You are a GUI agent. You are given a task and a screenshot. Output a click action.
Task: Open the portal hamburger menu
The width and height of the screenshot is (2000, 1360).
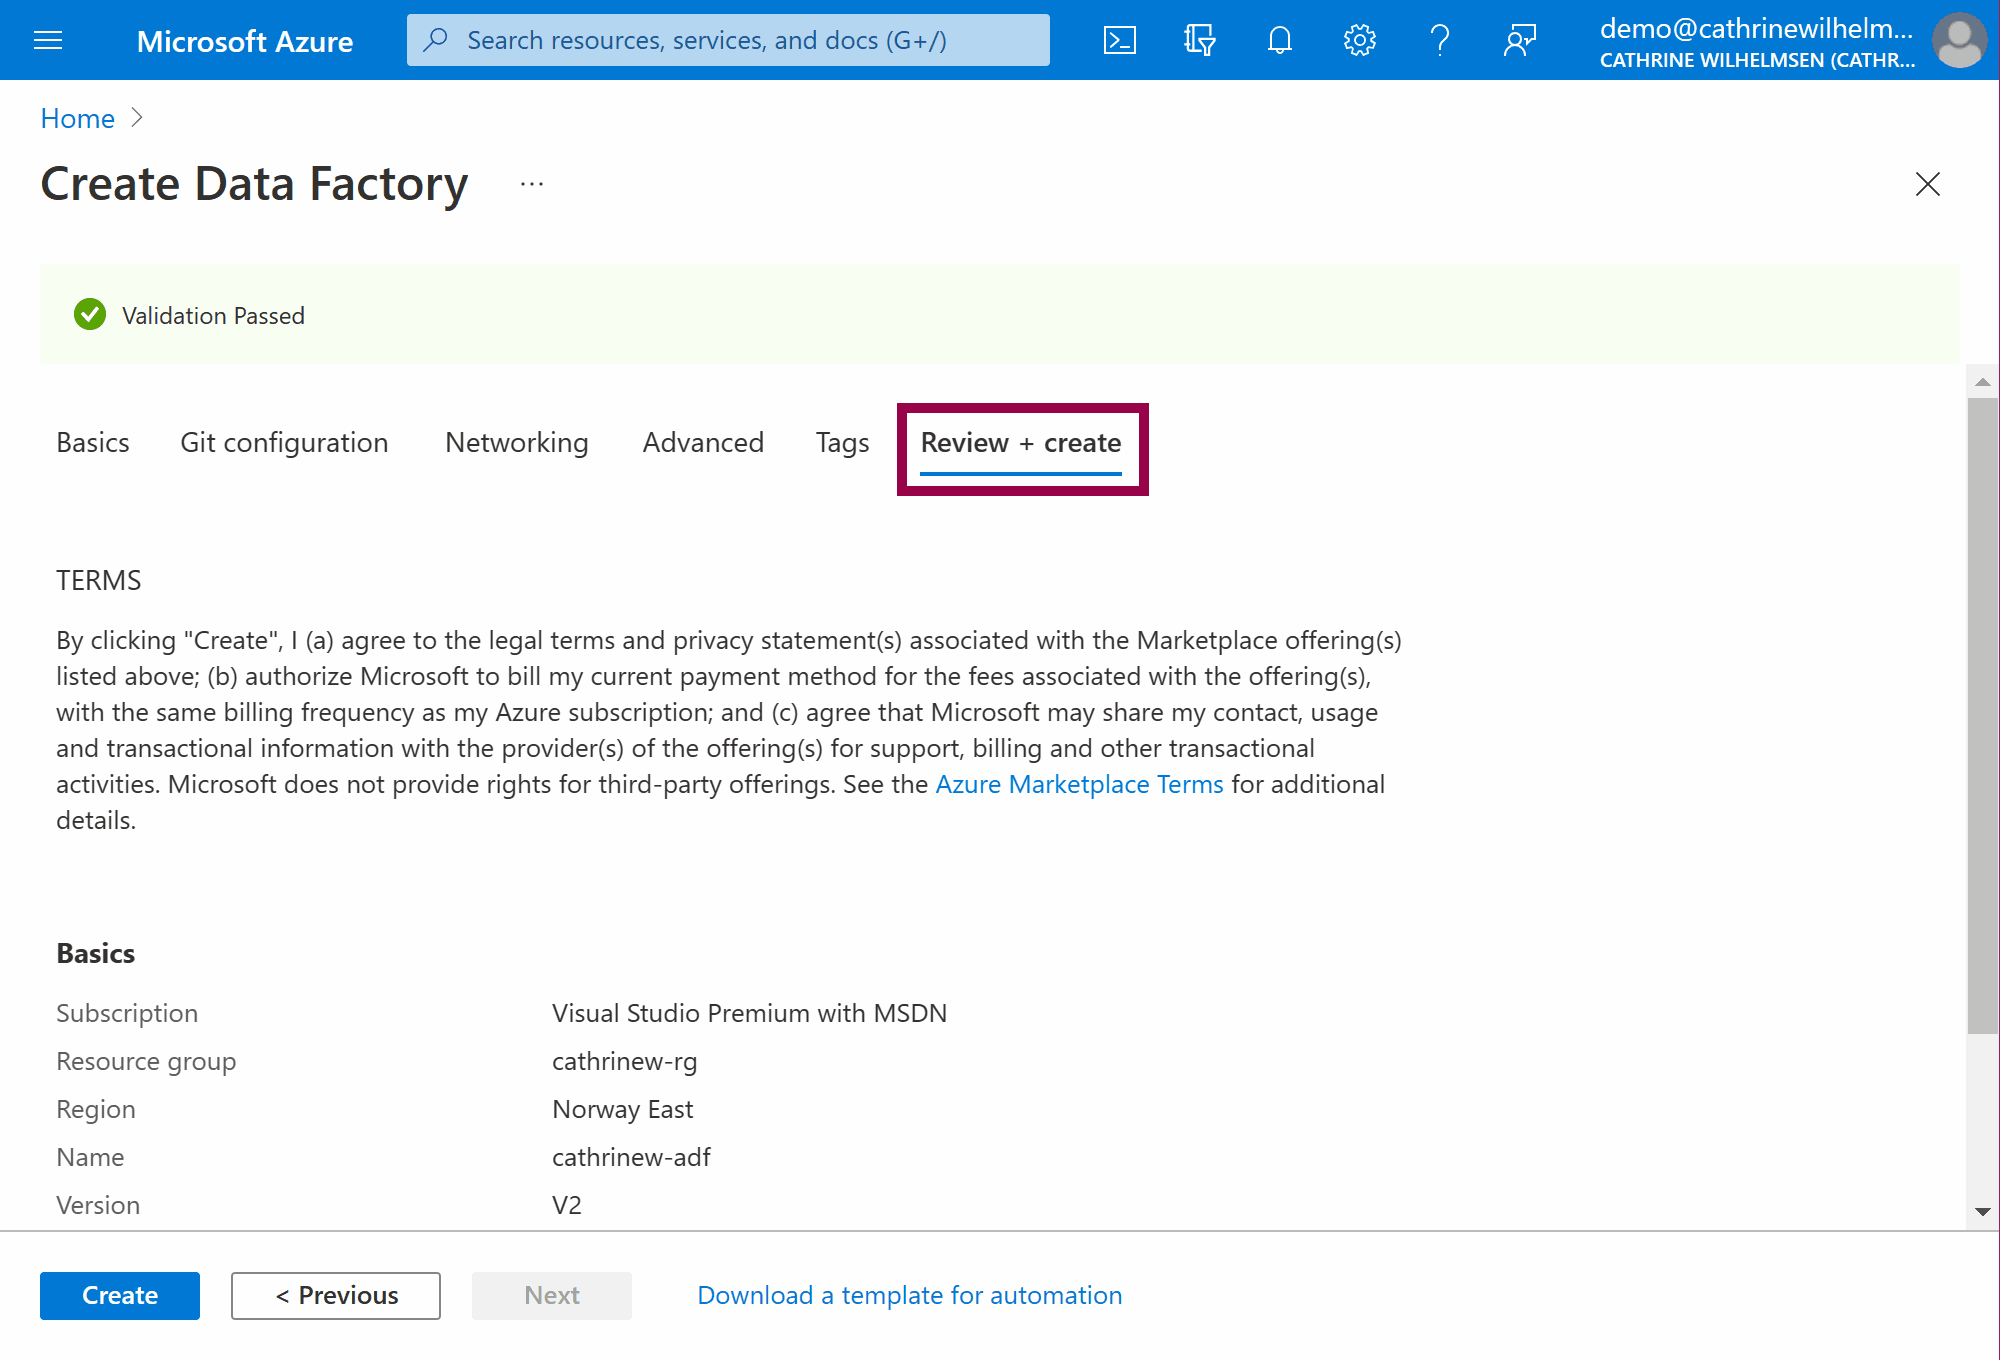pos(48,40)
